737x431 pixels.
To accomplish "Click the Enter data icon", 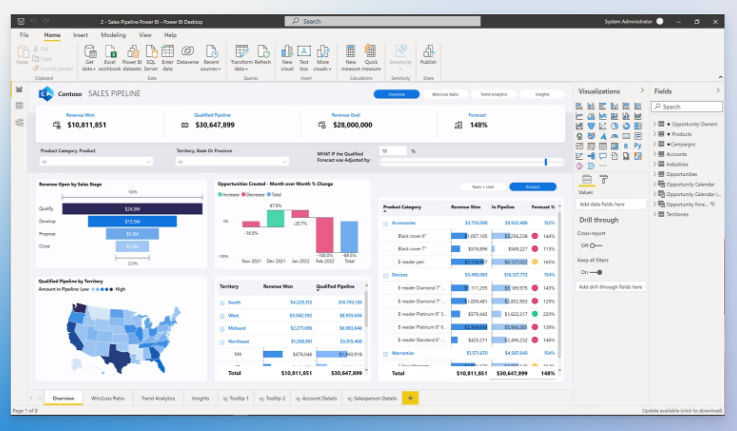I will [167, 52].
